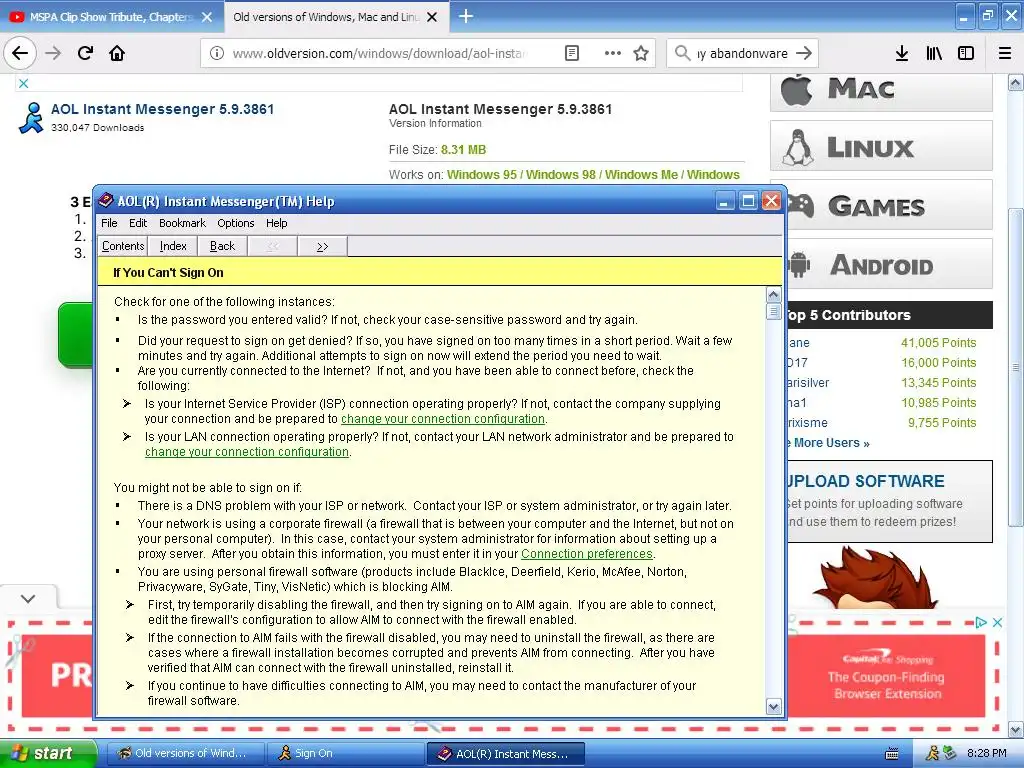Toggle reader view in address bar

coord(571,53)
